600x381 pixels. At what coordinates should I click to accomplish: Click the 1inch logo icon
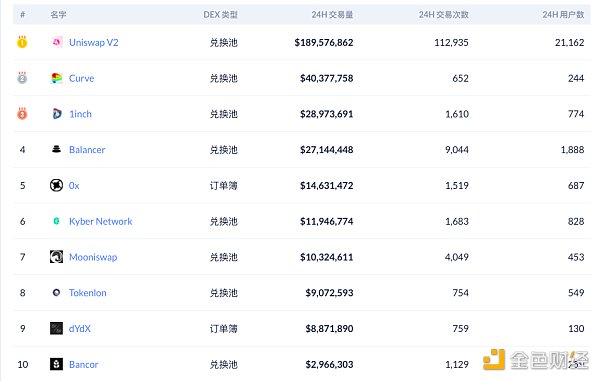tap(57, 114)
